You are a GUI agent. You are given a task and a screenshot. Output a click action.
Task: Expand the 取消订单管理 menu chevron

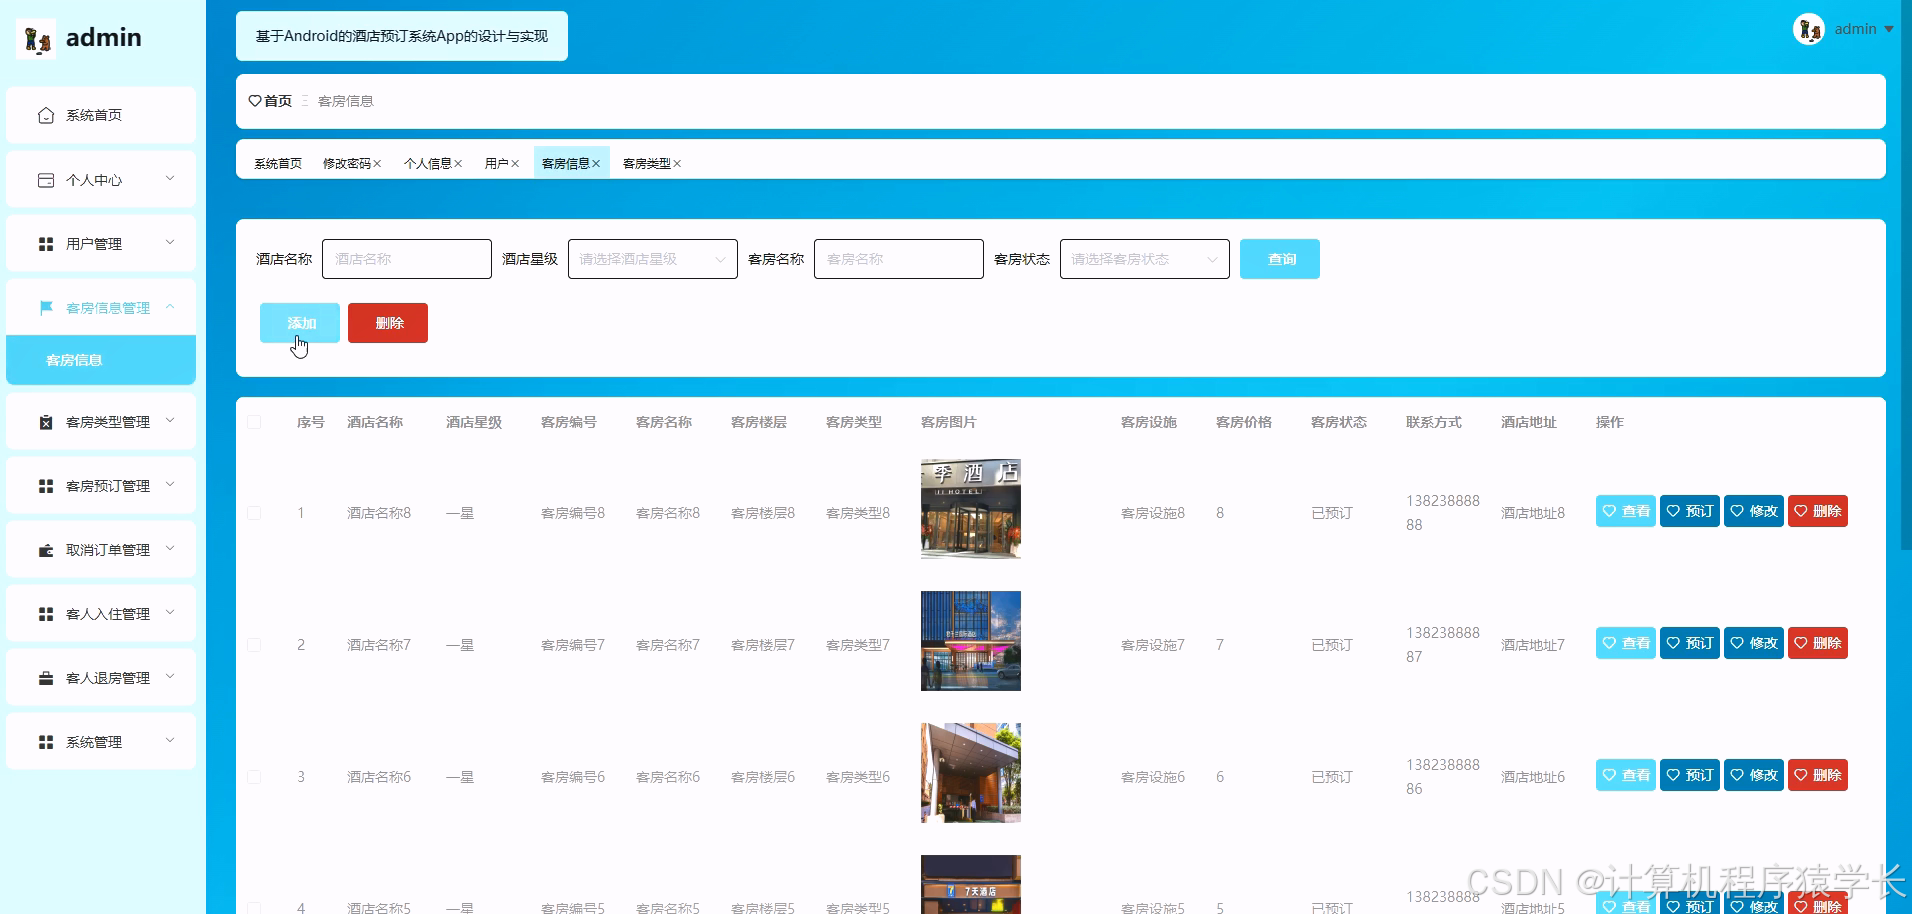(x=170, y=548)
